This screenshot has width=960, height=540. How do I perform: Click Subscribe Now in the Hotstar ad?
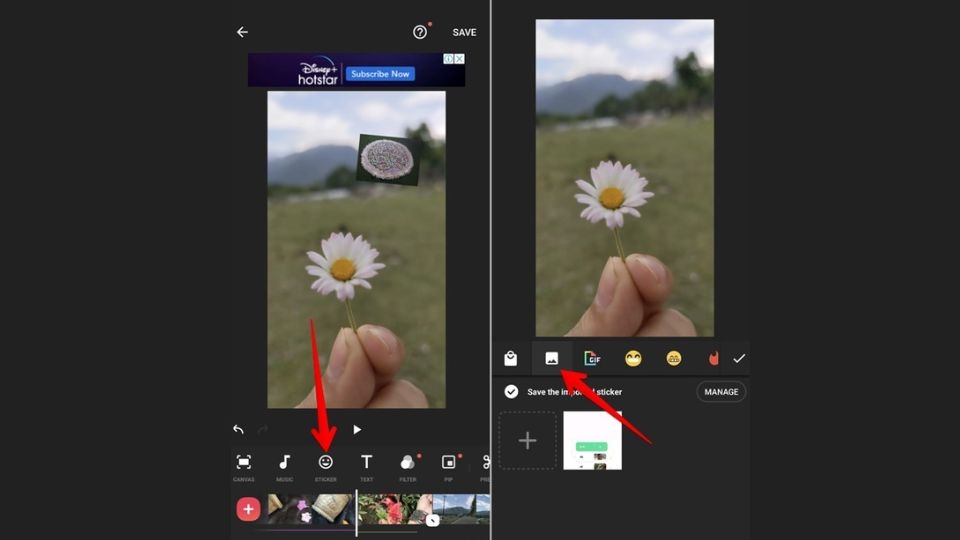(x=380, y=74)
